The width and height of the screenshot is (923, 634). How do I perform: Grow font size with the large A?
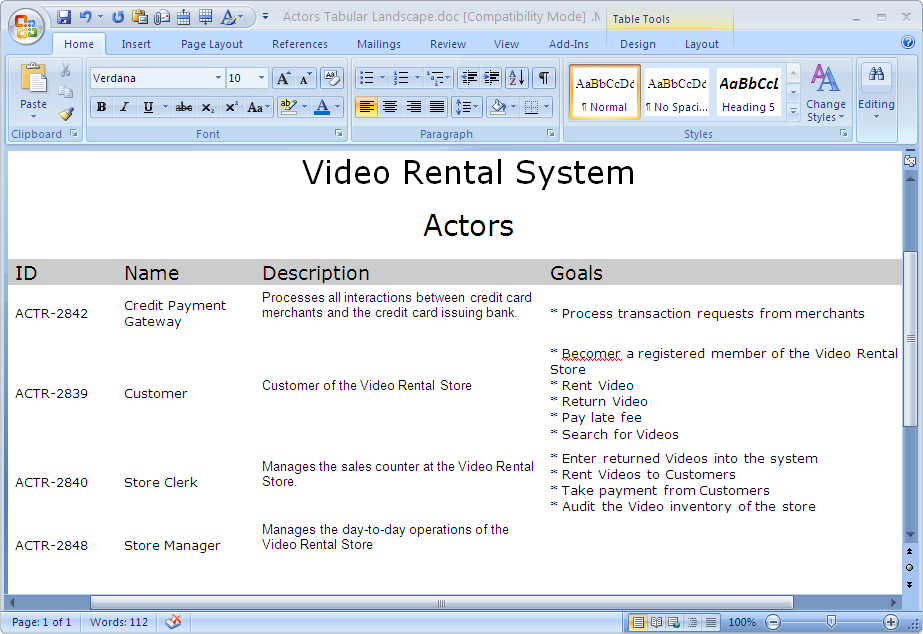[x=283, y=78]
